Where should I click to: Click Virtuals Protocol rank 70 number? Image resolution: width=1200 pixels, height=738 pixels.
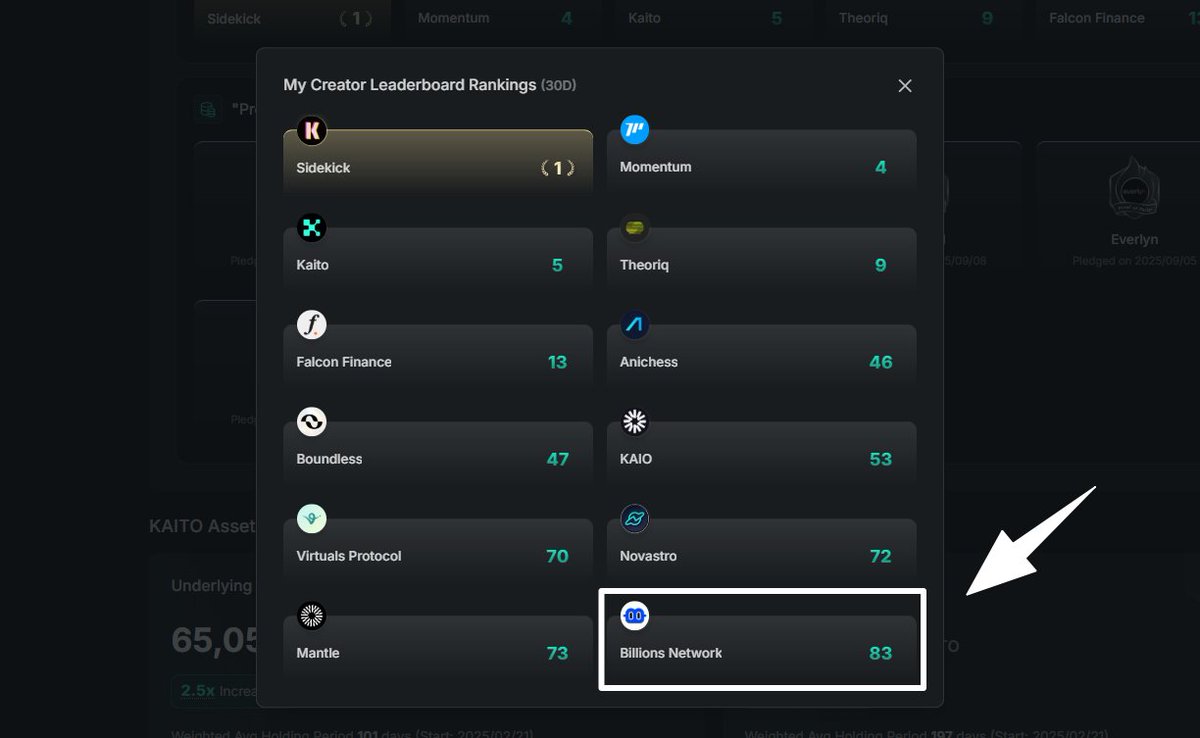click(x=557, y=556)
